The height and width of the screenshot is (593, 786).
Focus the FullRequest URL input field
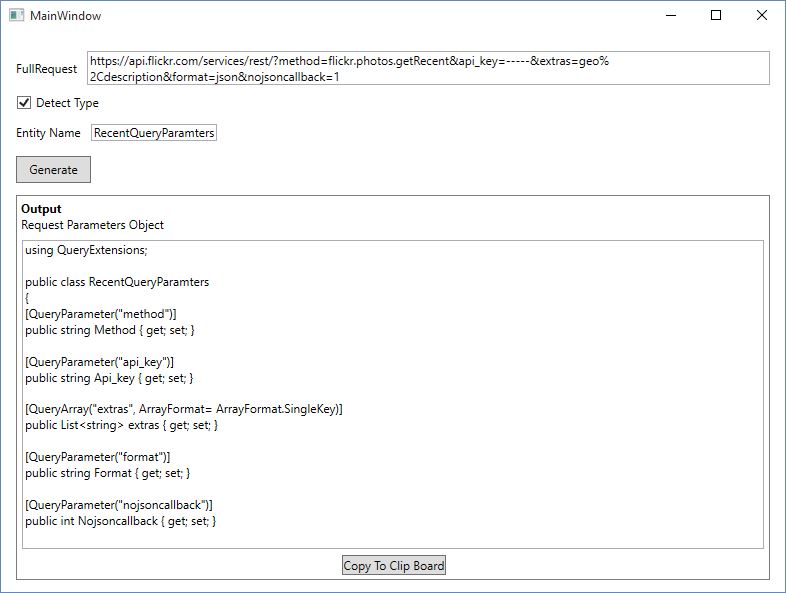point(428,68)
